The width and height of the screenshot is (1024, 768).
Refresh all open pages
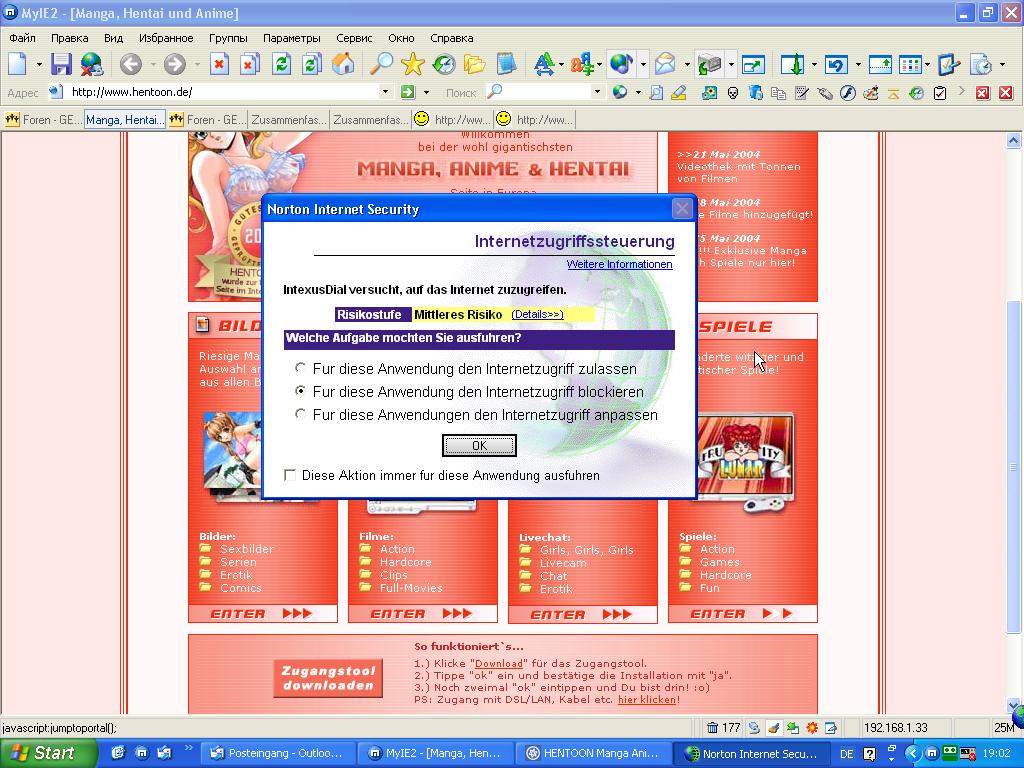[x=312, y=64]
